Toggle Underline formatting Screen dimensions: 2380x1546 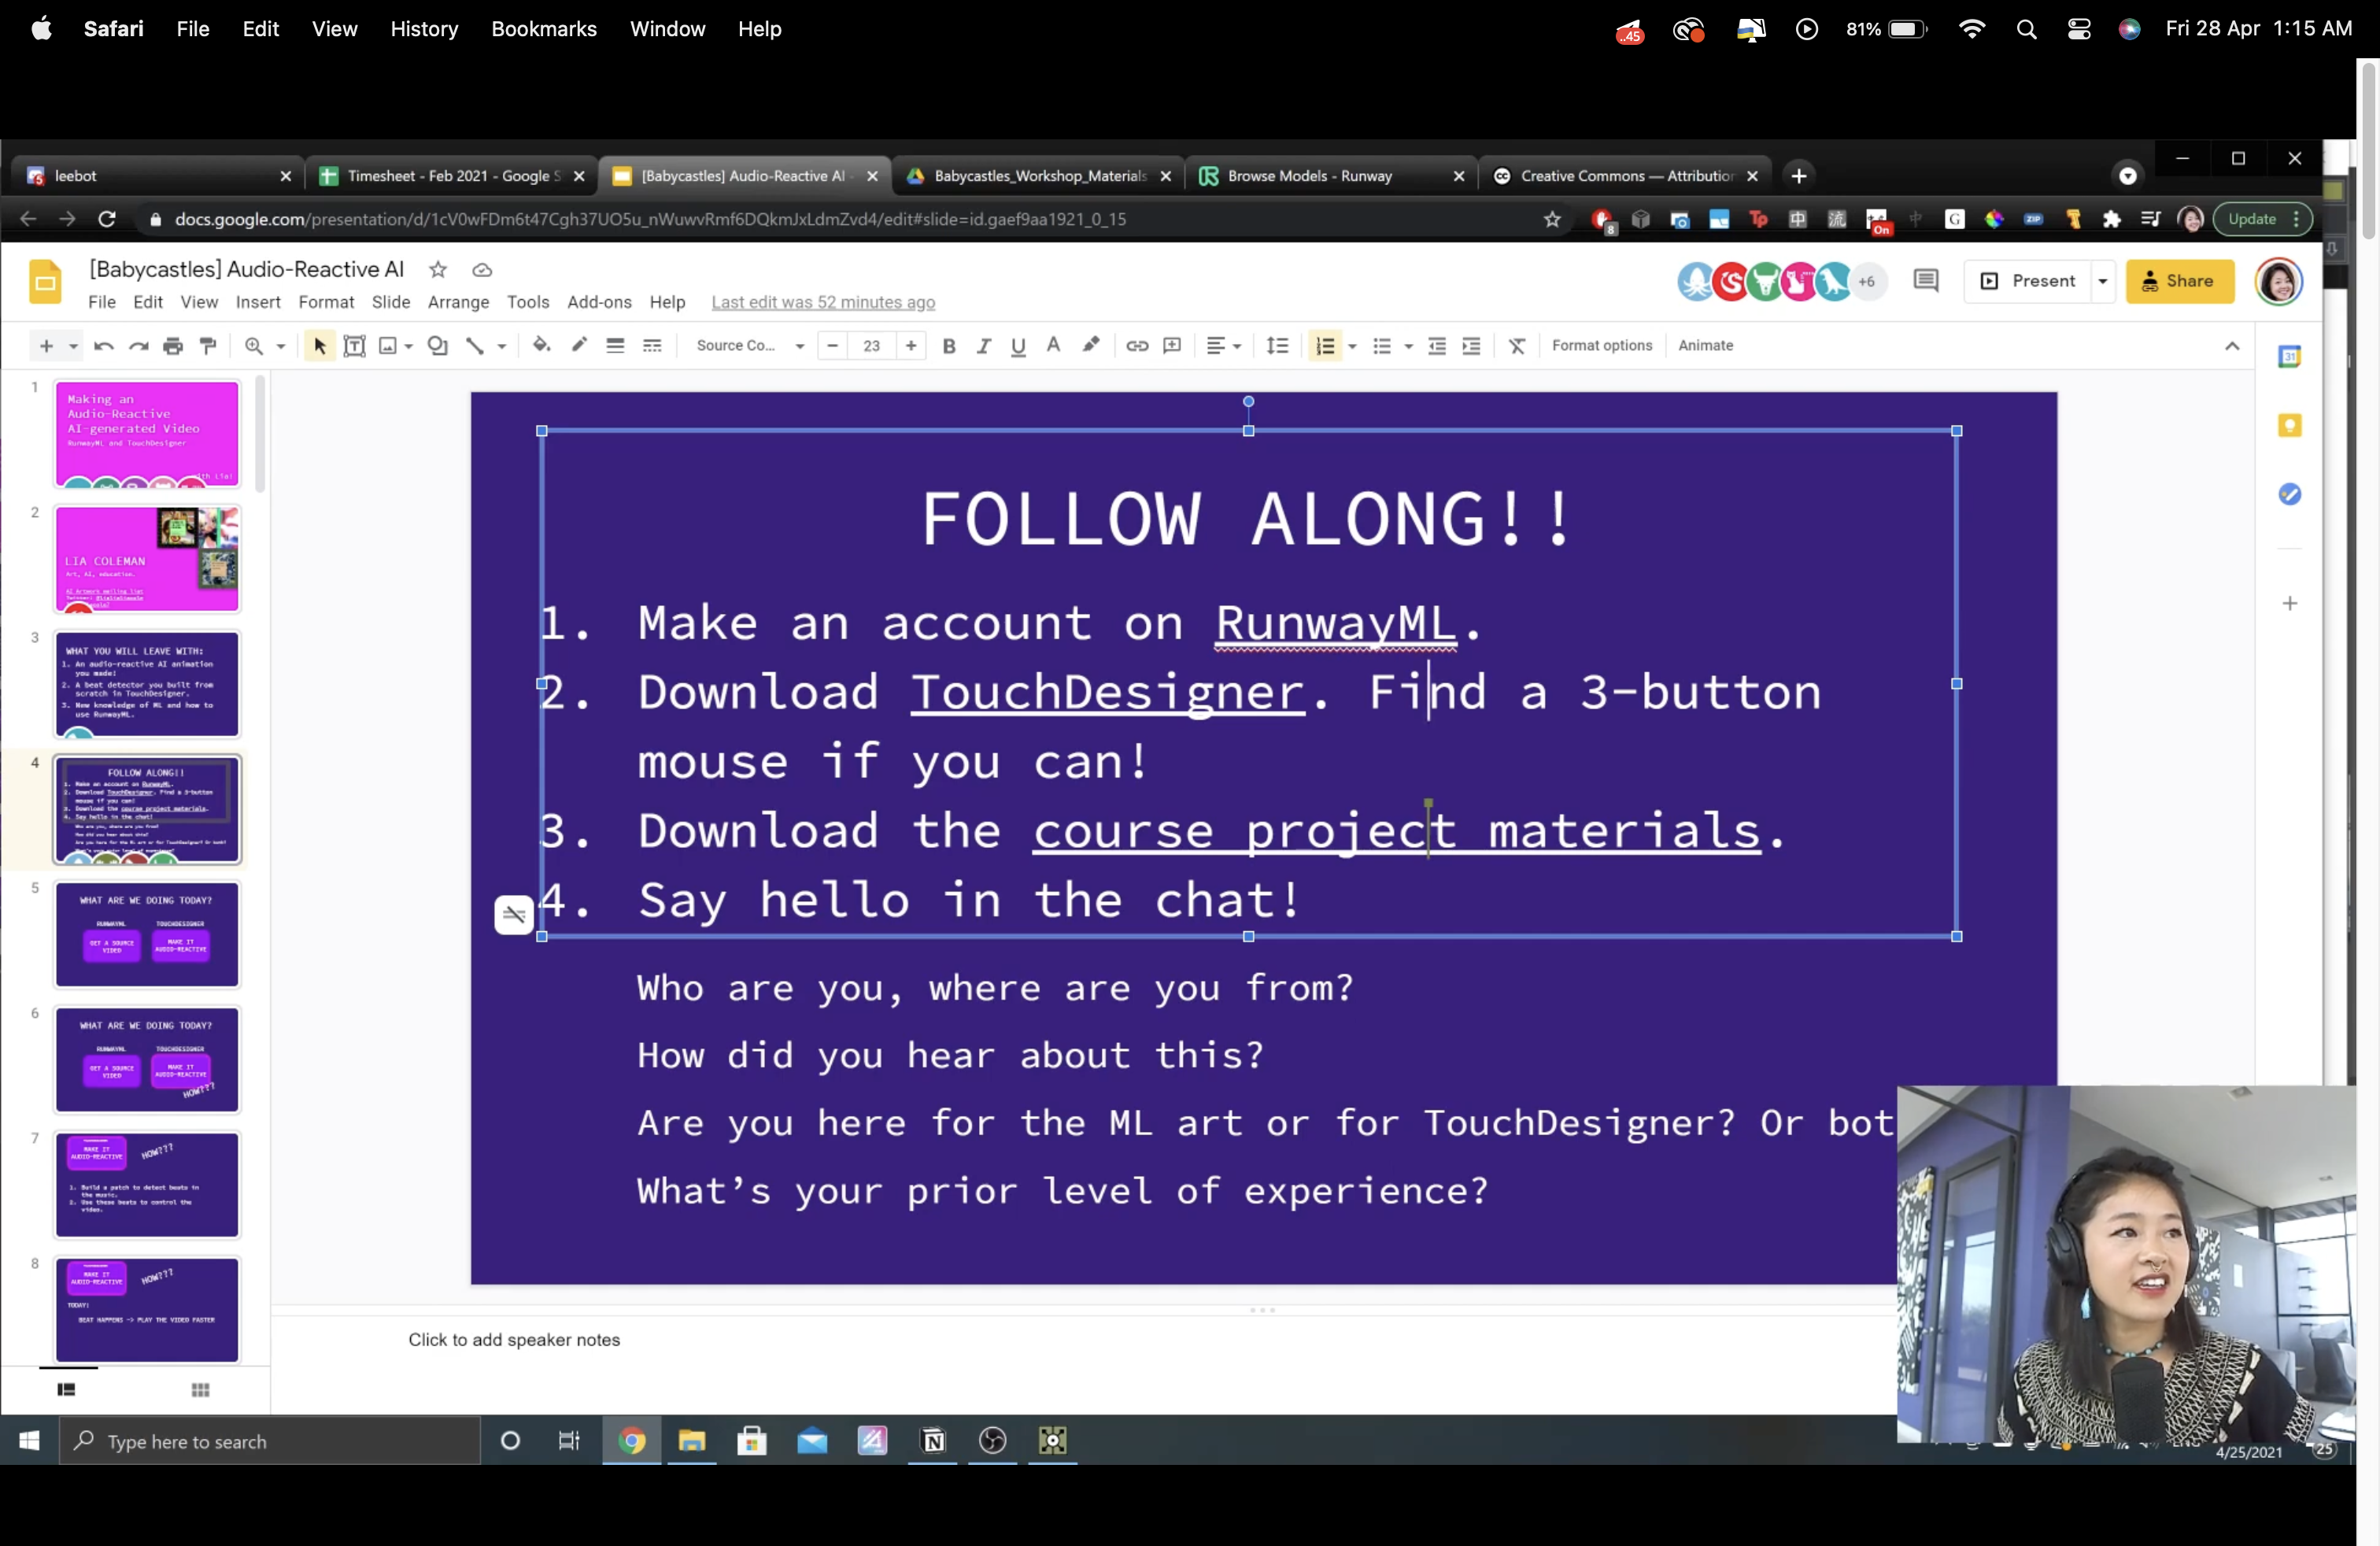click(x=1018, y=346)
